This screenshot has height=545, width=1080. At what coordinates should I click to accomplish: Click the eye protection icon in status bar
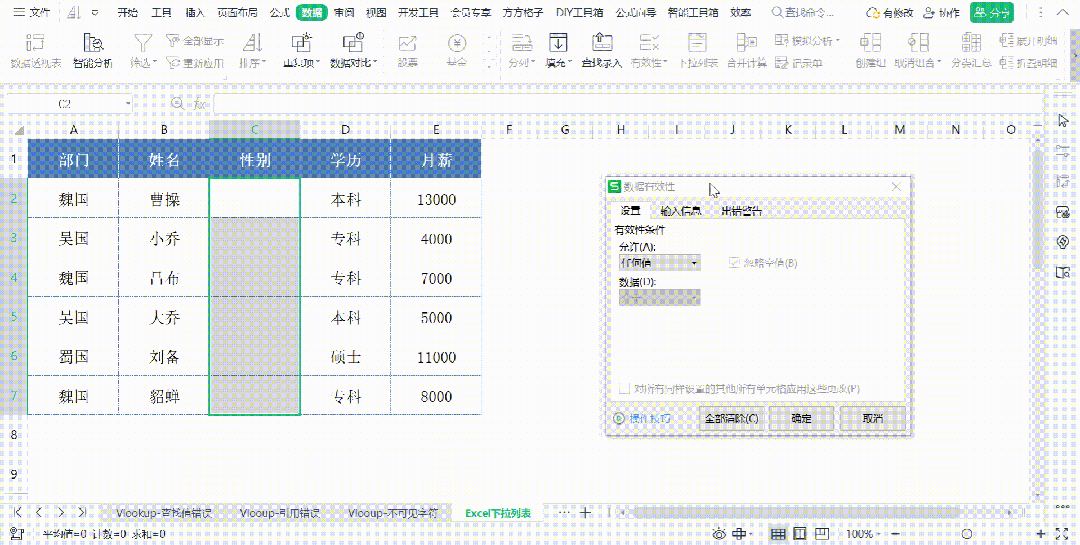(719, 534)
